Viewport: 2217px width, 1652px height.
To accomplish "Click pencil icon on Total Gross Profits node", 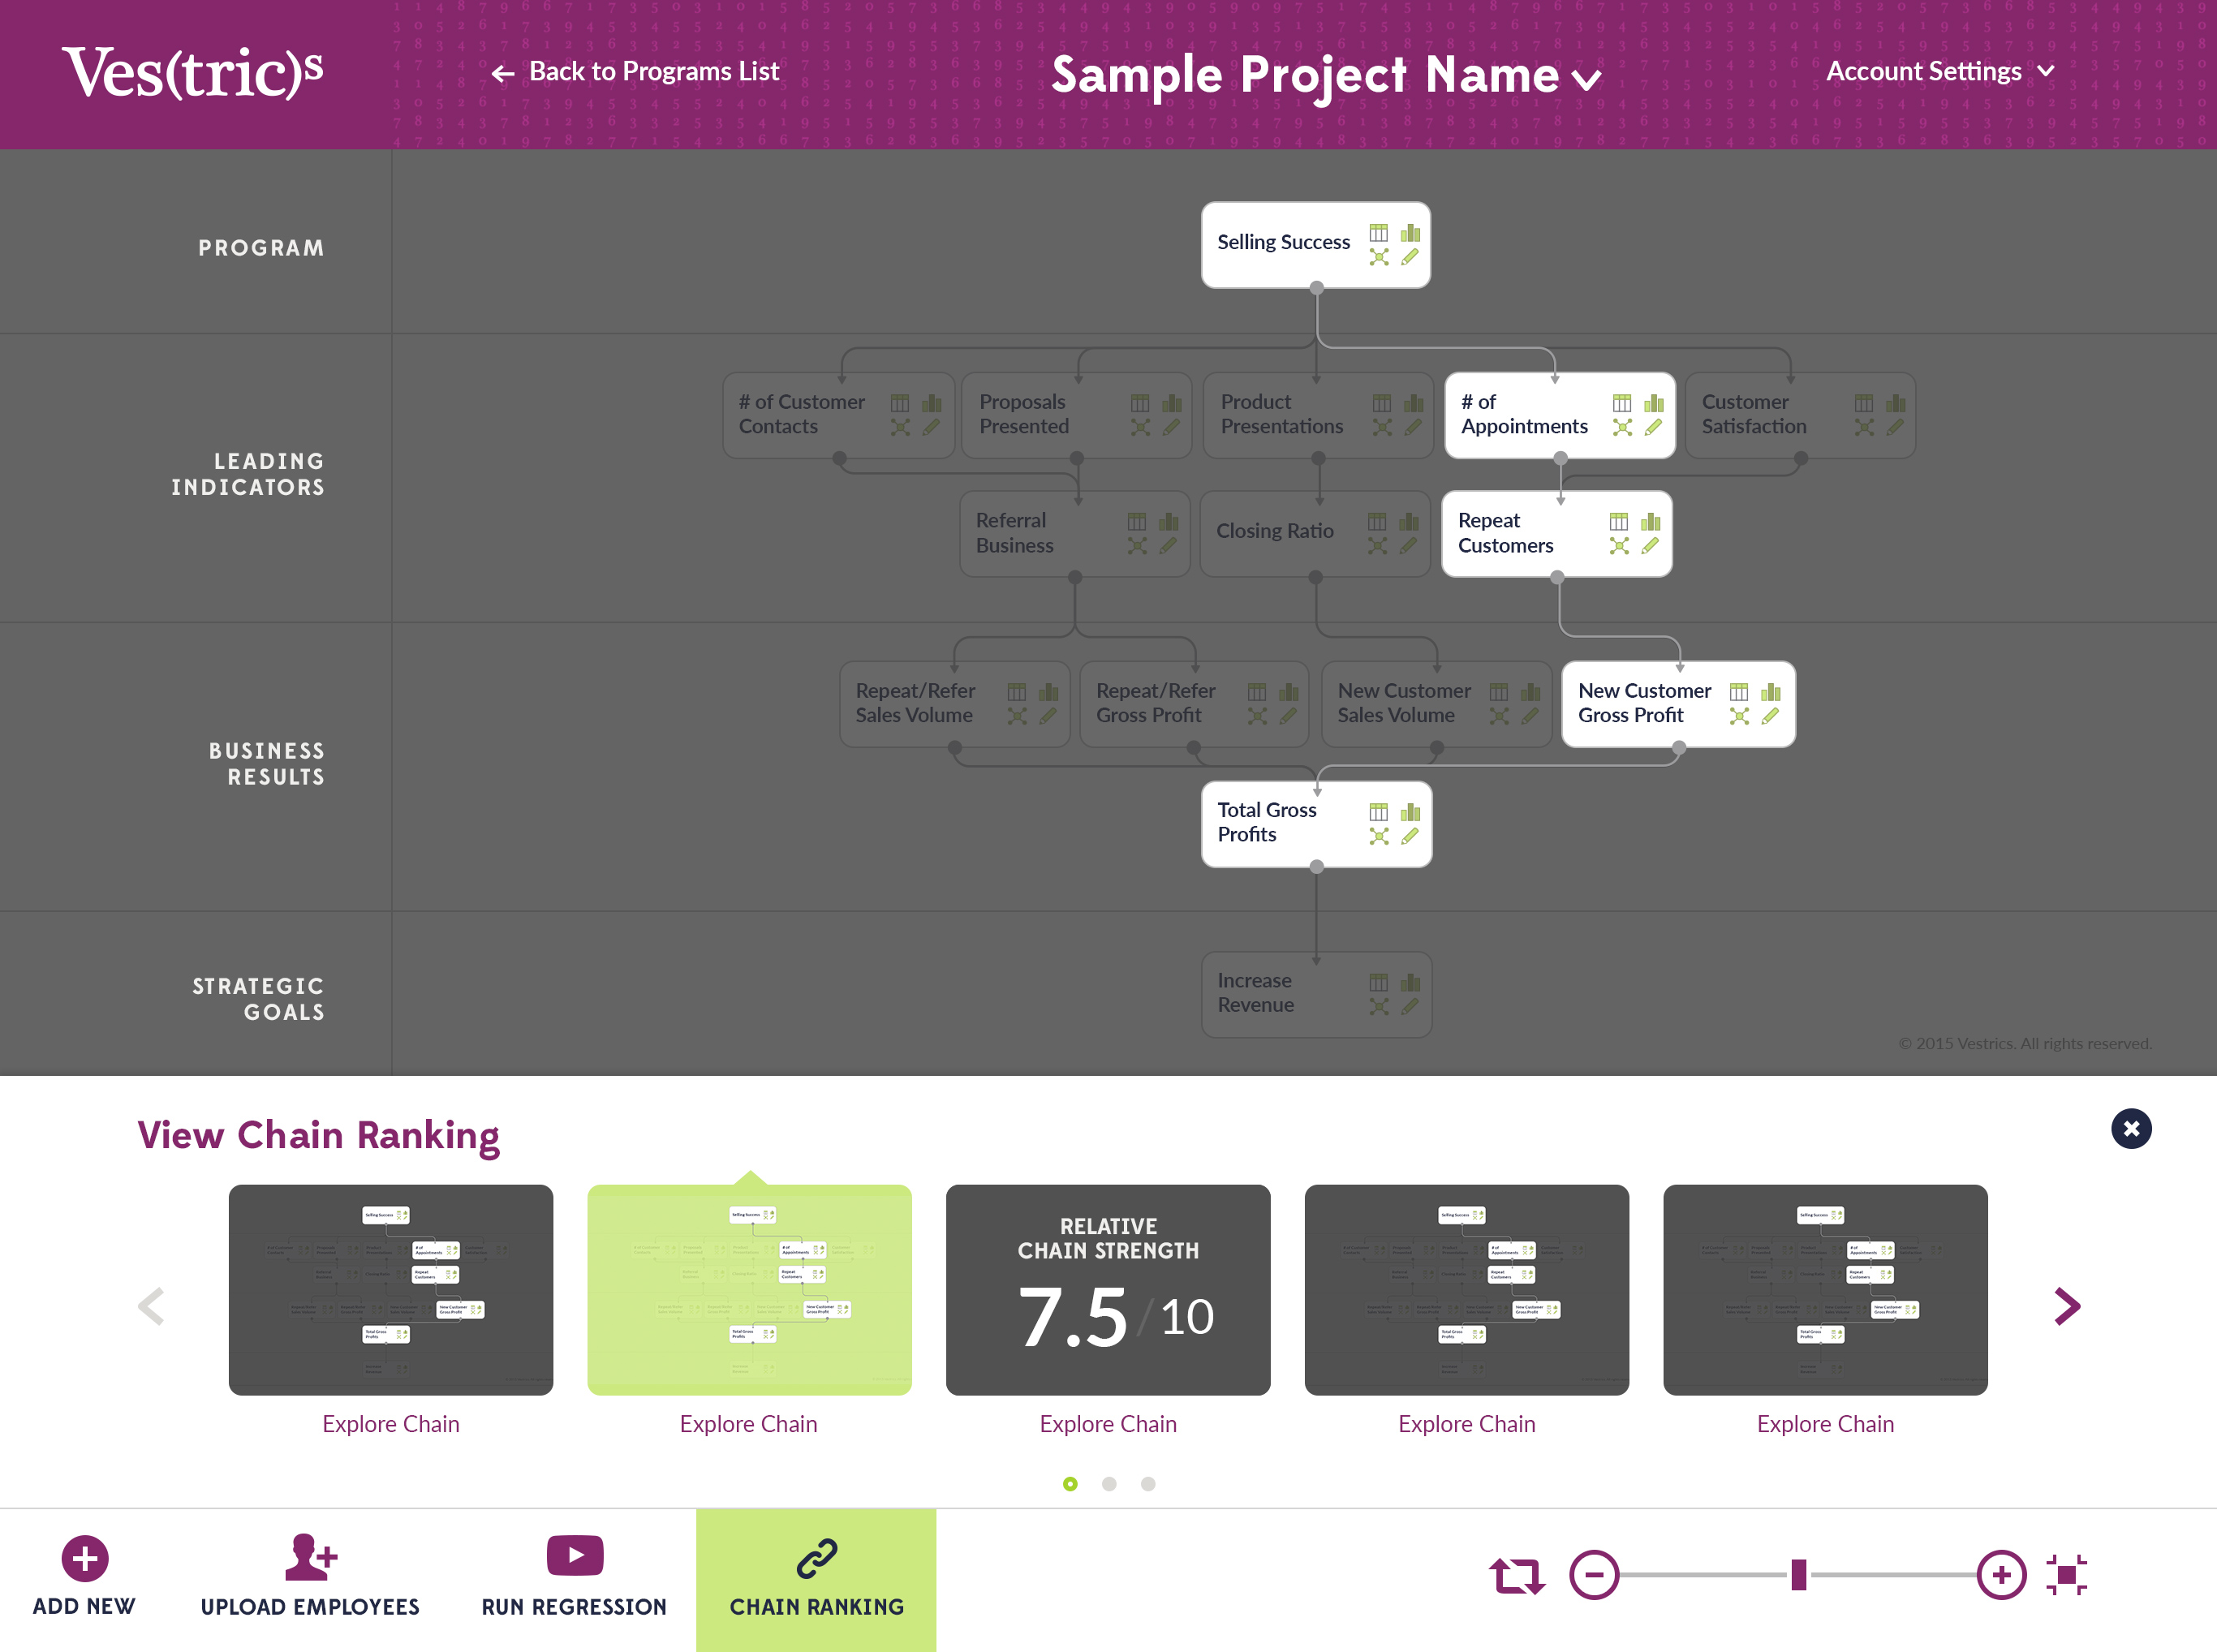I will (x=1410, y=836).
